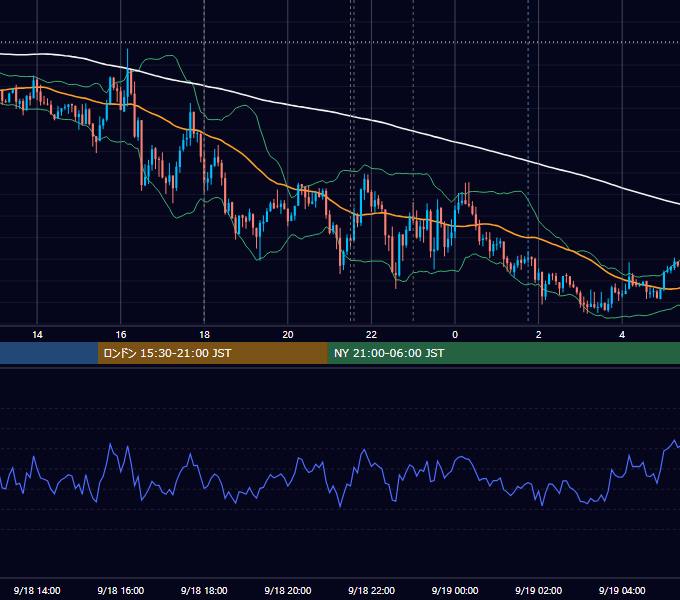Click the ロンドン 15:30-21:00 JST session bar
Screen dimensions: 680x600
212,353
